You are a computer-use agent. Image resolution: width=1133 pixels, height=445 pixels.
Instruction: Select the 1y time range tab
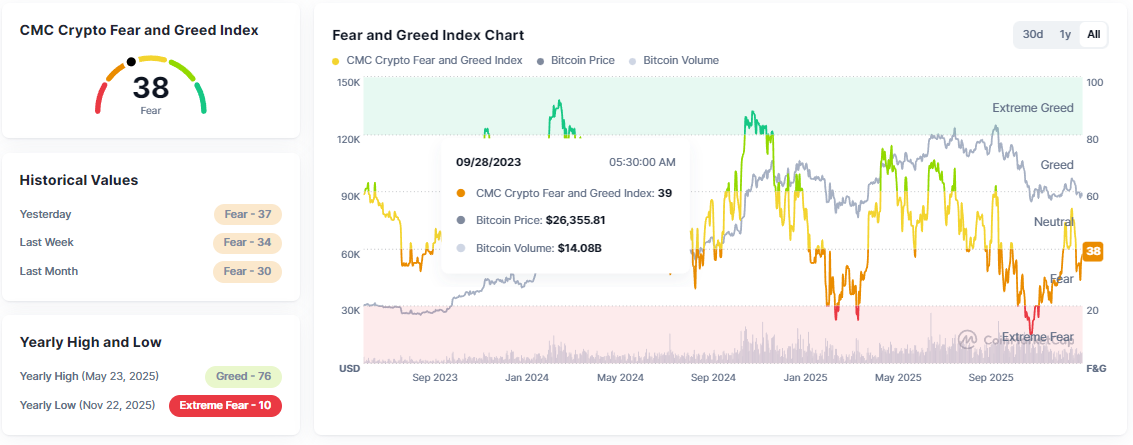pyautogui.click(x=1066, y=34)
